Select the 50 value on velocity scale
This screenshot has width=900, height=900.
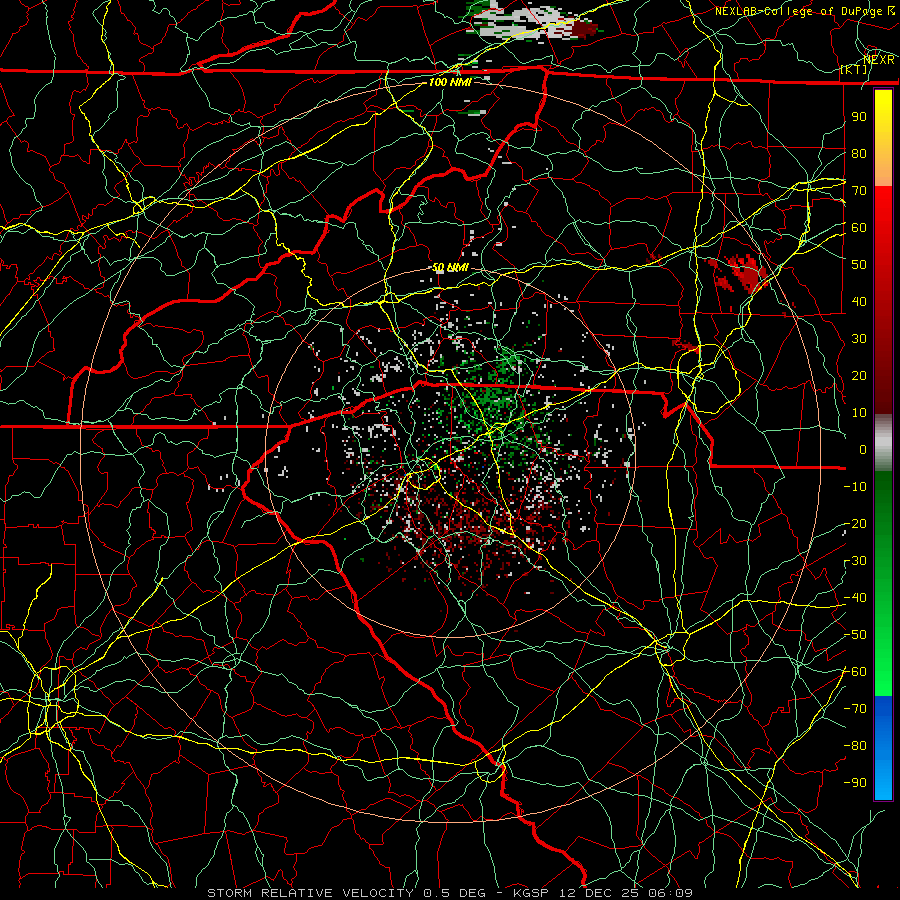pyautogui.click(x=859, y=265)
